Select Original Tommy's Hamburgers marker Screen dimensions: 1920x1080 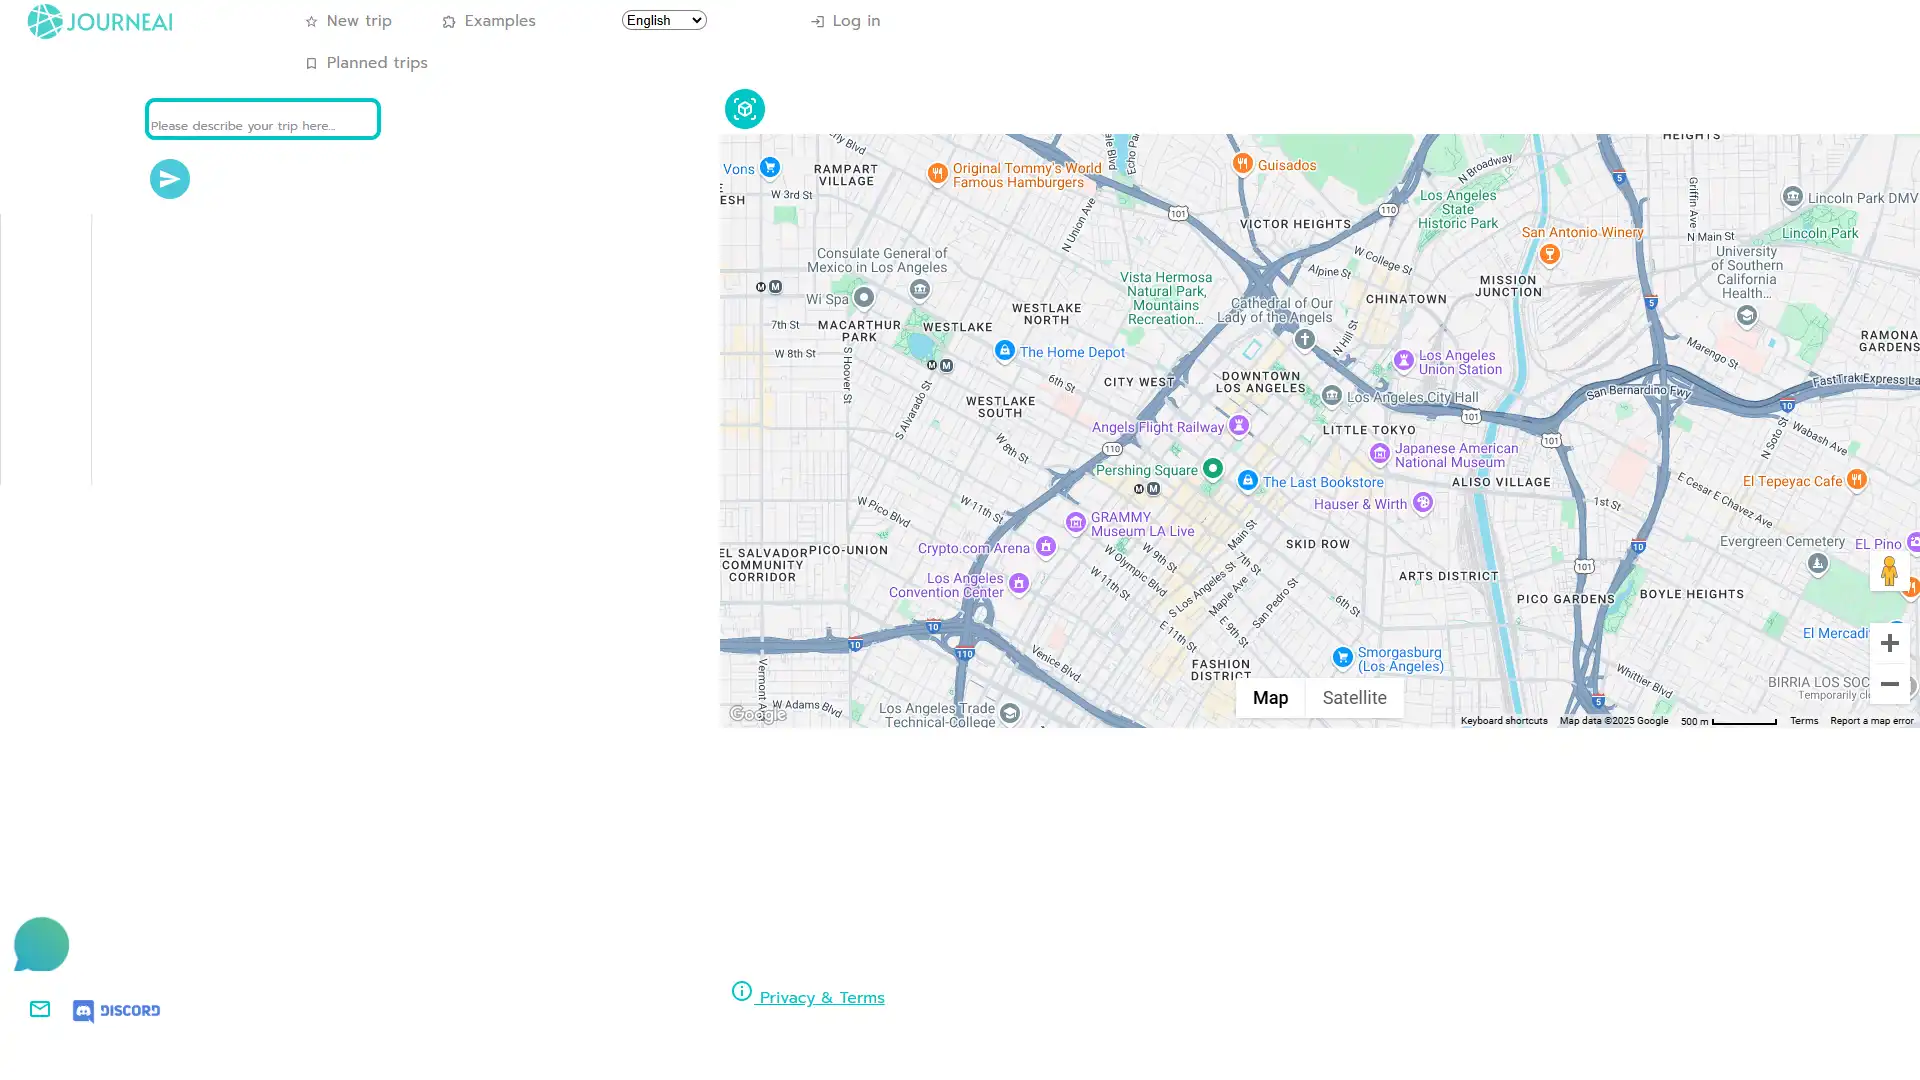tap(937, 173)
